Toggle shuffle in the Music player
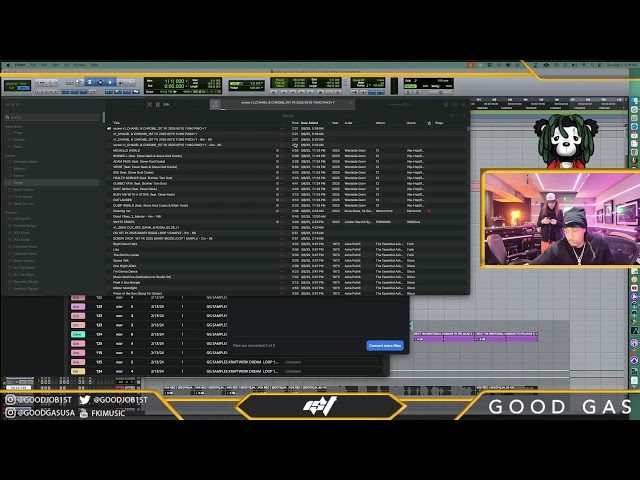This screenshot has height=480, width=640. tap(149, 104)
